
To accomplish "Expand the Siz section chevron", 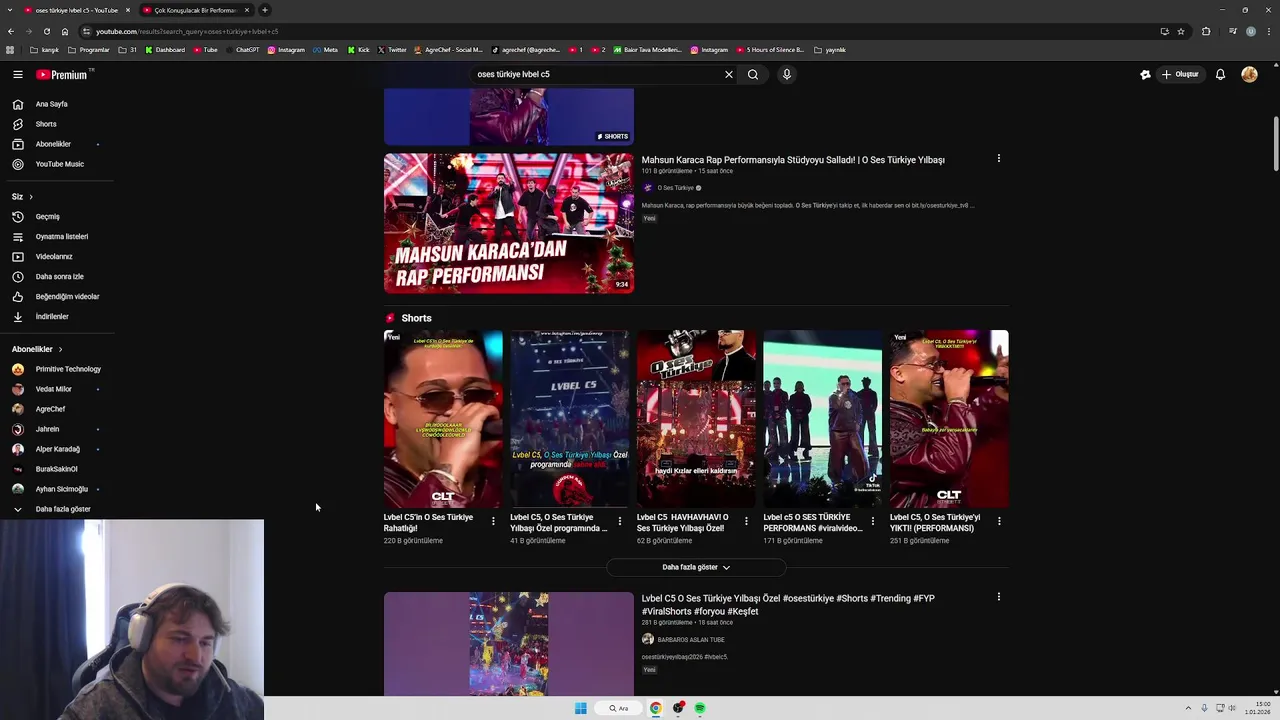I will click(31, 197).
